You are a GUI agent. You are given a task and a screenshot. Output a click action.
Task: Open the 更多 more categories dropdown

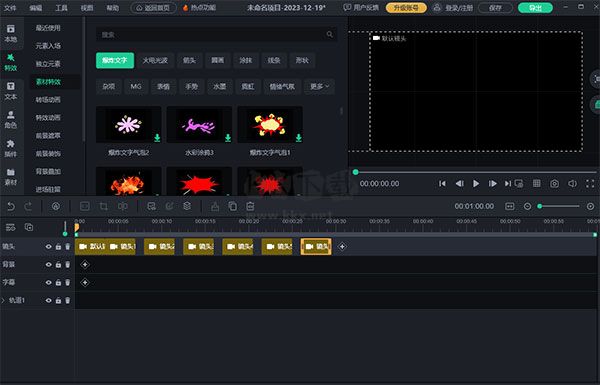[x=319, y=87]
